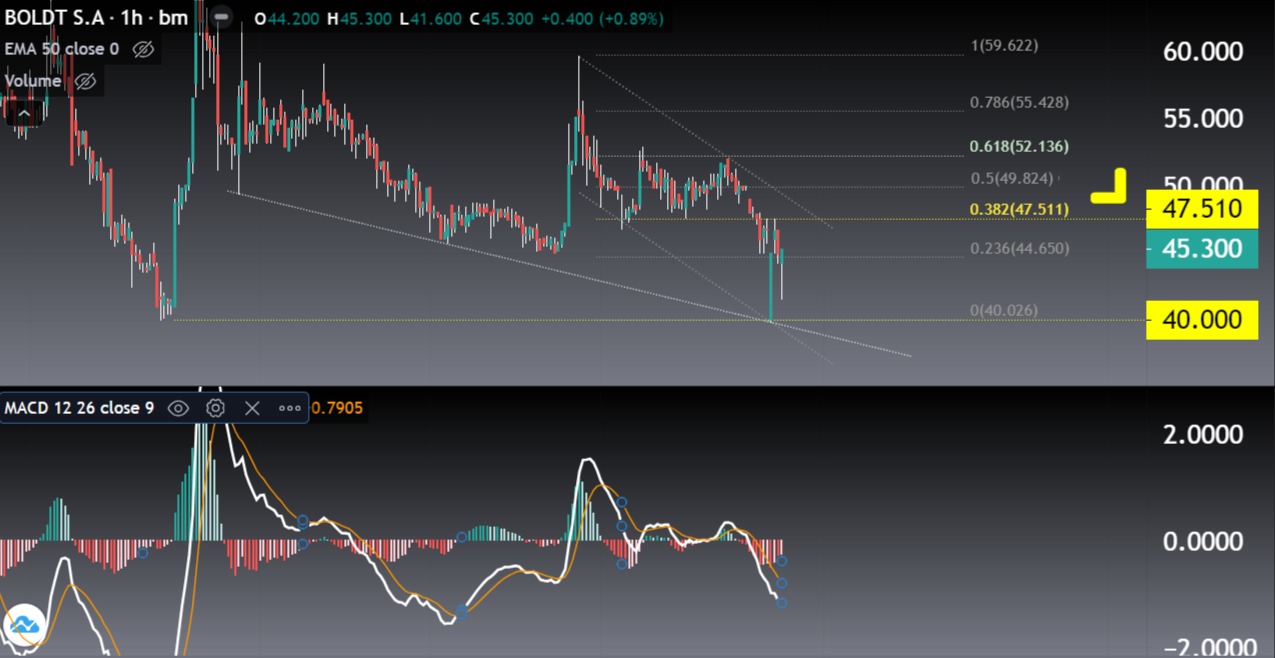Open MACD indicator settings gear
Image resolution: width=1275 pixels, height=658 pixels.
(215, 408)
